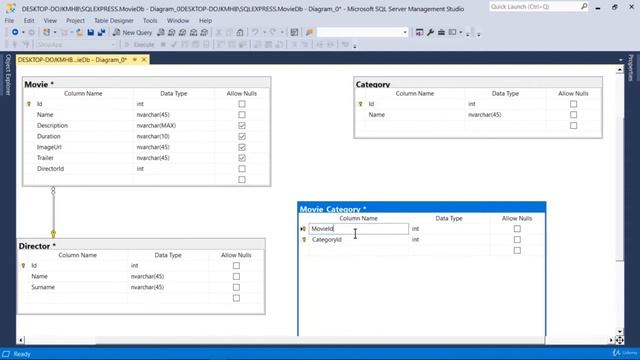Click the Quick Launch search field
Image resolution: width=640 pixels, height=360 pixels.
pyautogui.click(x=534, y=7)
